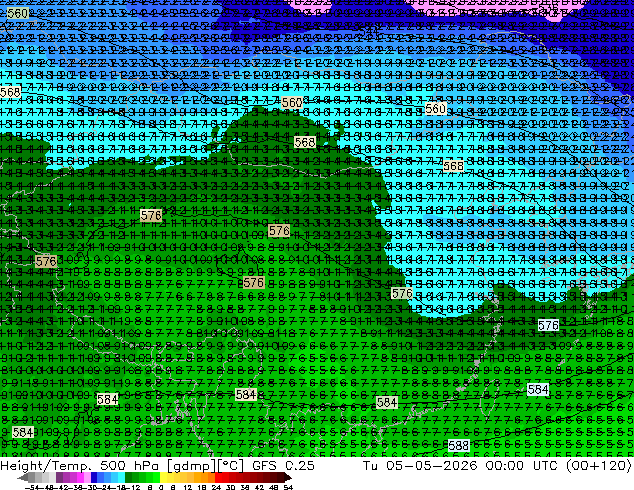The image size is (634, 490).
Task: Click the 576 label with white background
Action: click(548, 325)
